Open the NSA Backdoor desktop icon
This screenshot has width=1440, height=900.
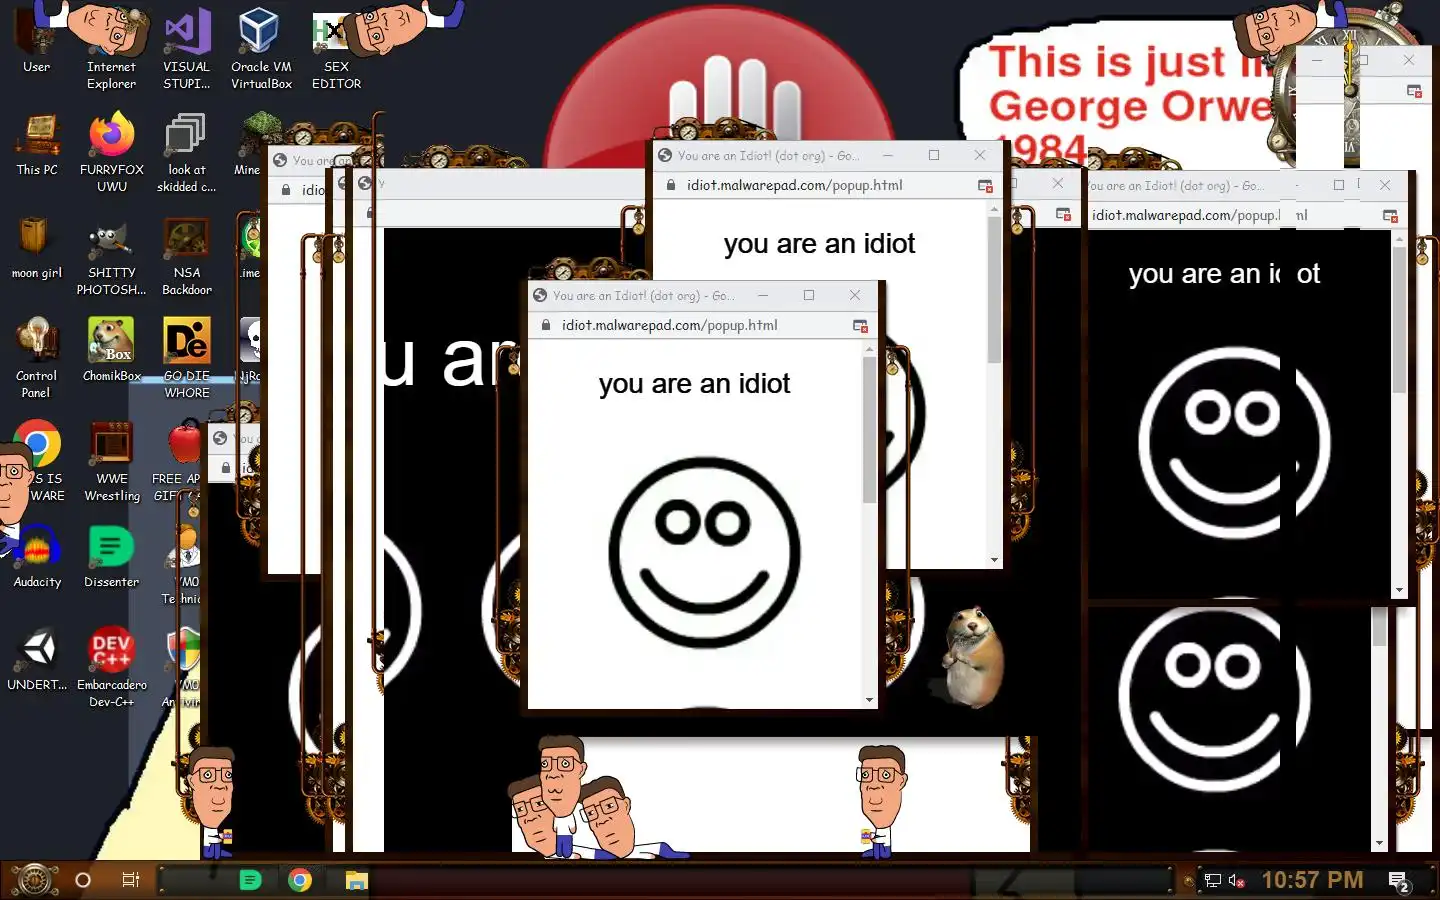tap(186, 256)
